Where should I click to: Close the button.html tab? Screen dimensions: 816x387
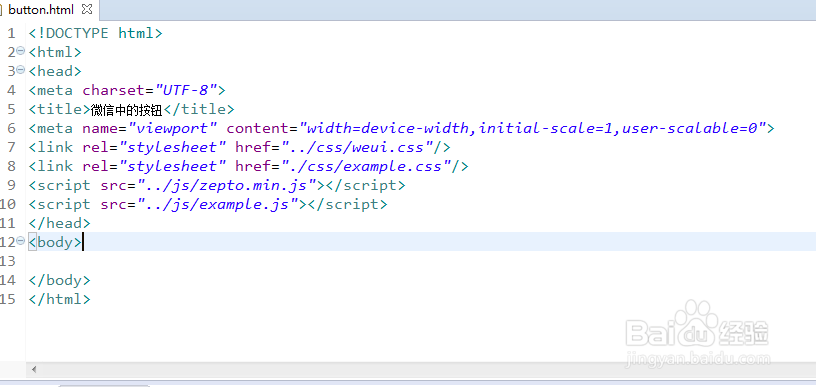[x=87, y=9]
